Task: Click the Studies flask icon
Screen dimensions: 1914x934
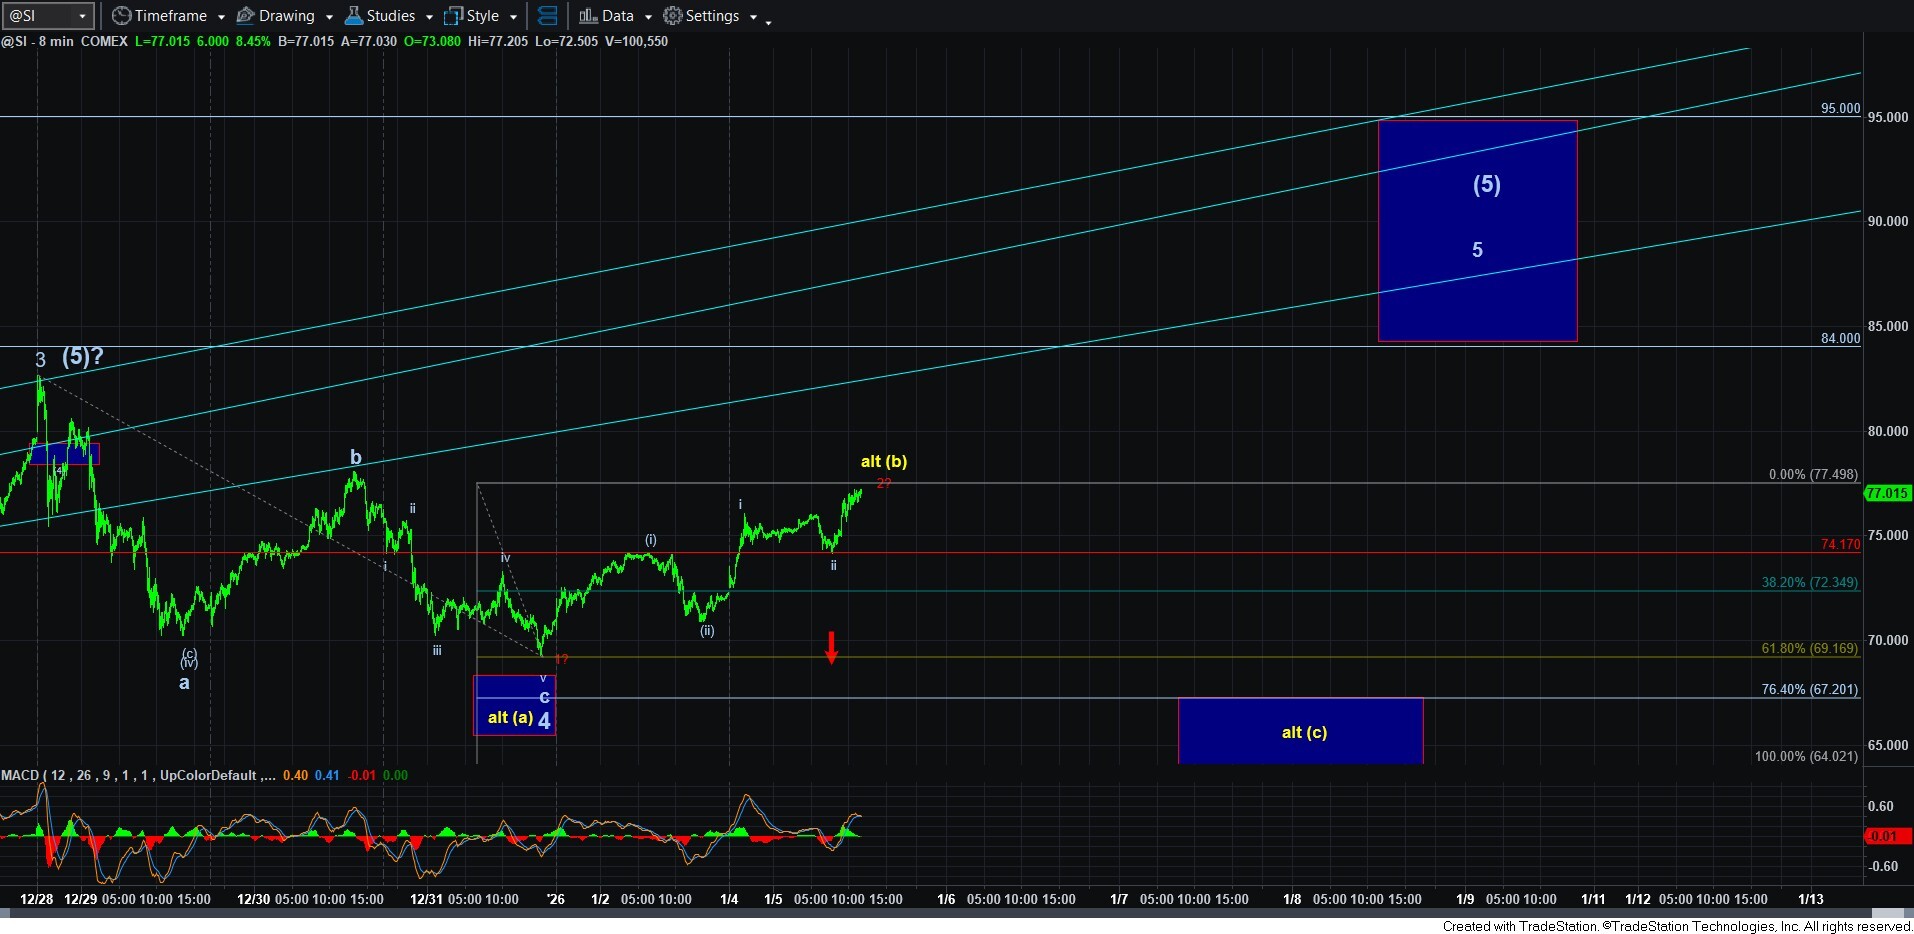Action: click(354, 16)
